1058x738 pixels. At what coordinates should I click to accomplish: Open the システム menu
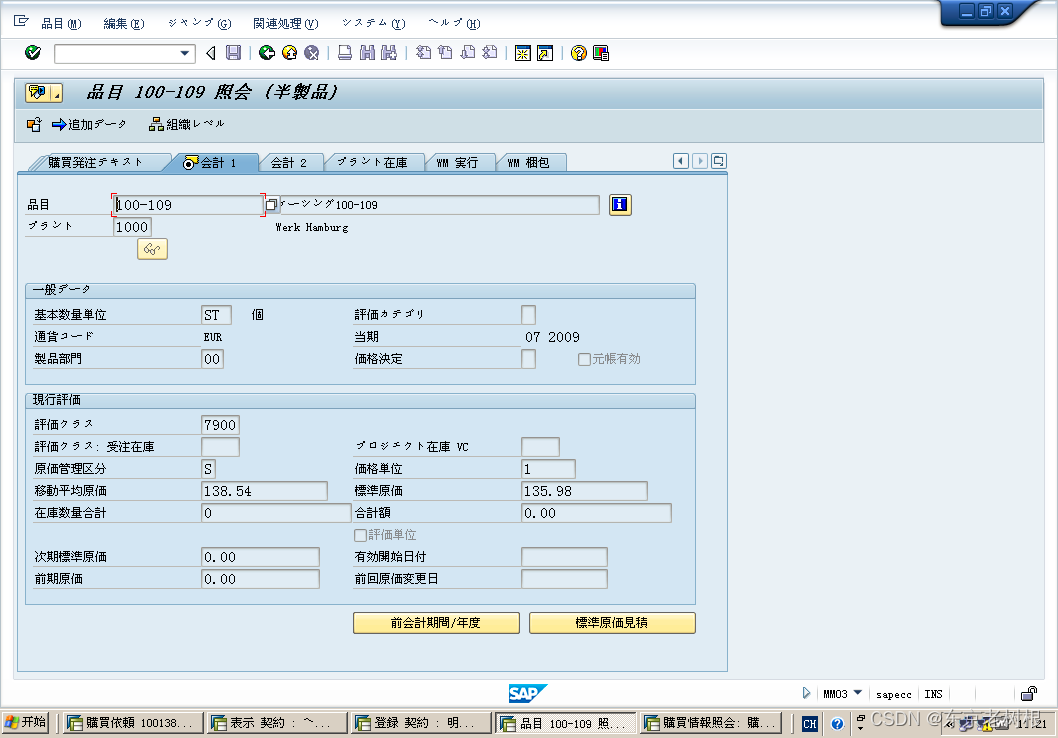click(373, 24)
